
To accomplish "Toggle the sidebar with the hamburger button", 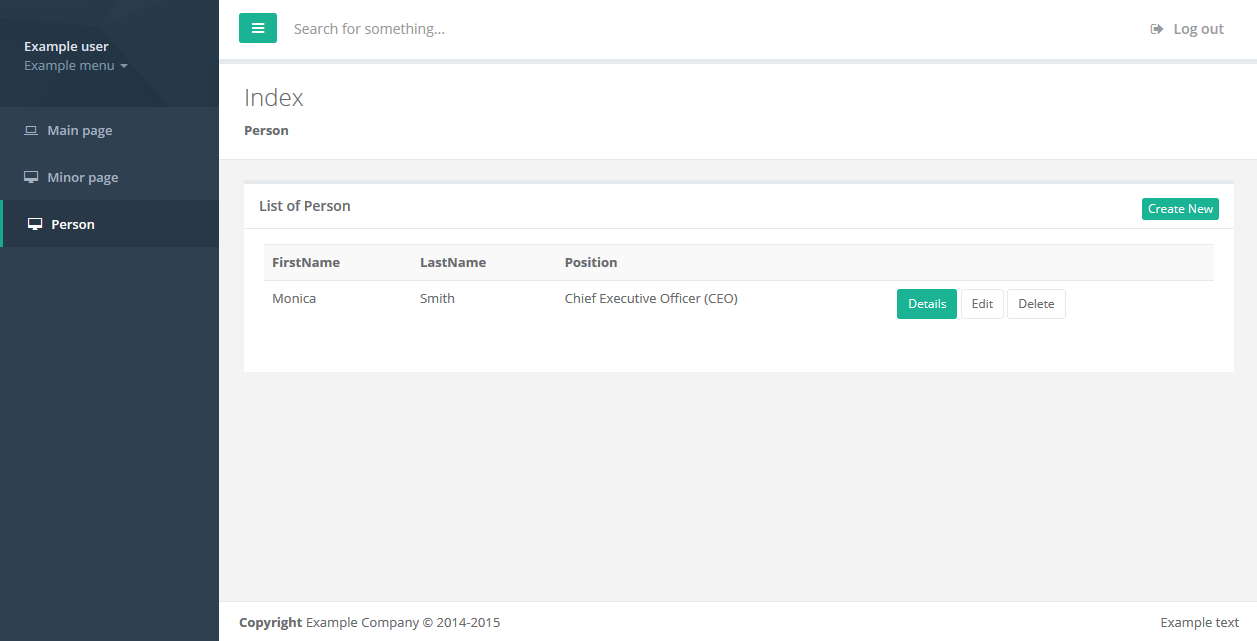I will [257, 28].
